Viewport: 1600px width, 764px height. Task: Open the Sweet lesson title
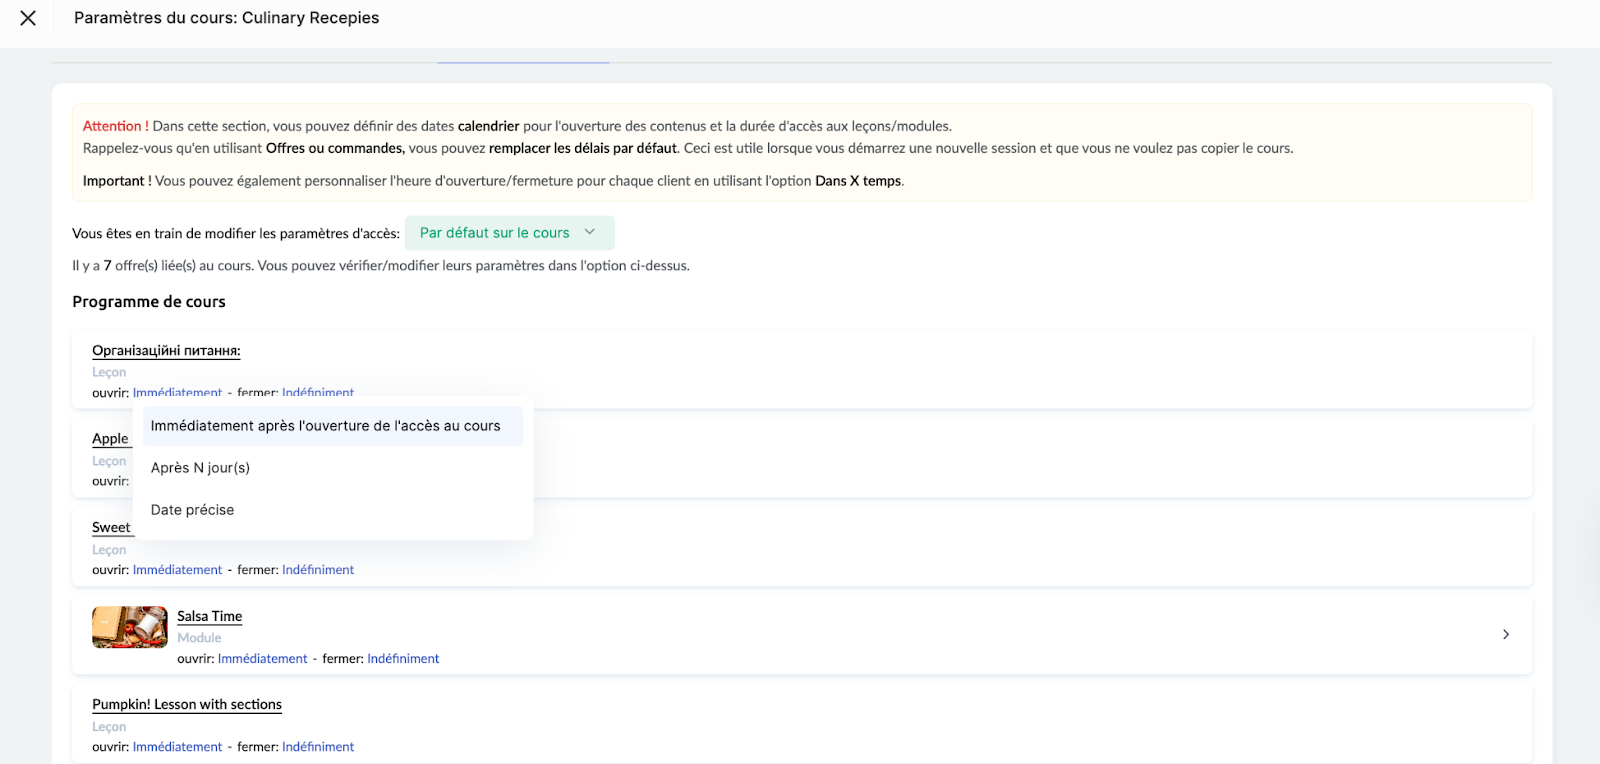pyautogui.click(x=111, y=528)
